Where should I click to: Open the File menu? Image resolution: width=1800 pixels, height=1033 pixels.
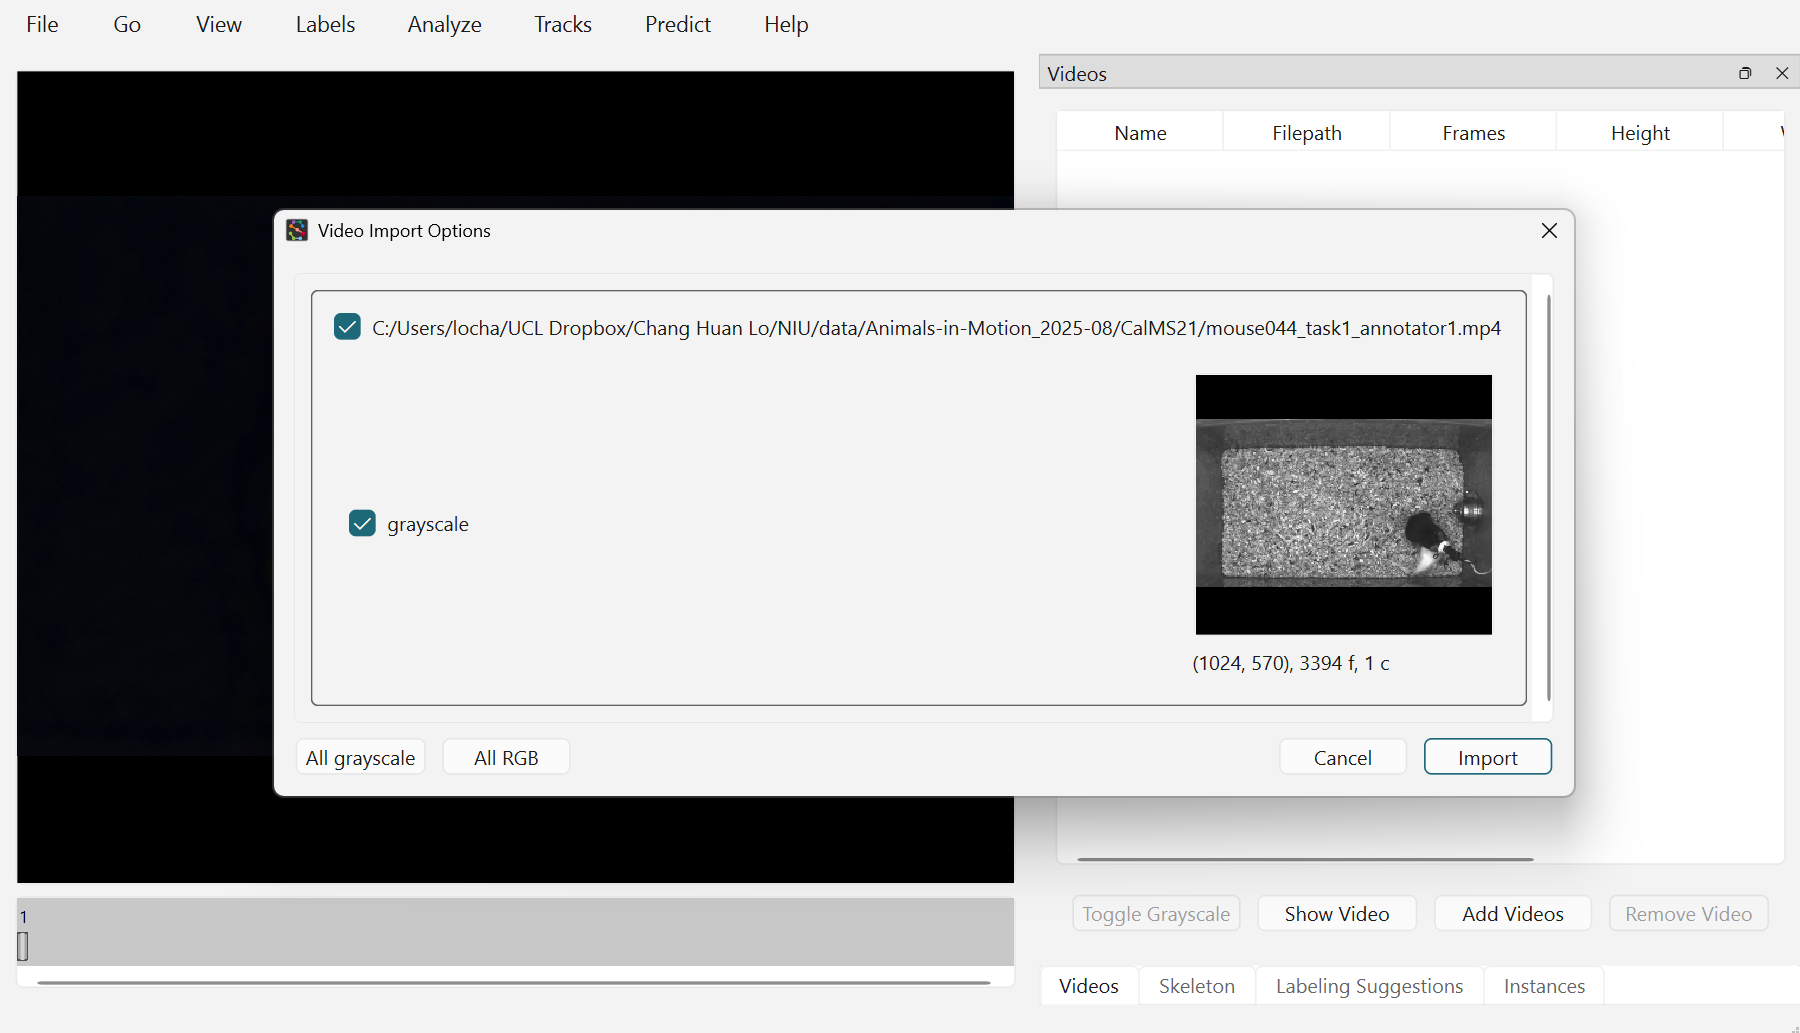point(42,24)
